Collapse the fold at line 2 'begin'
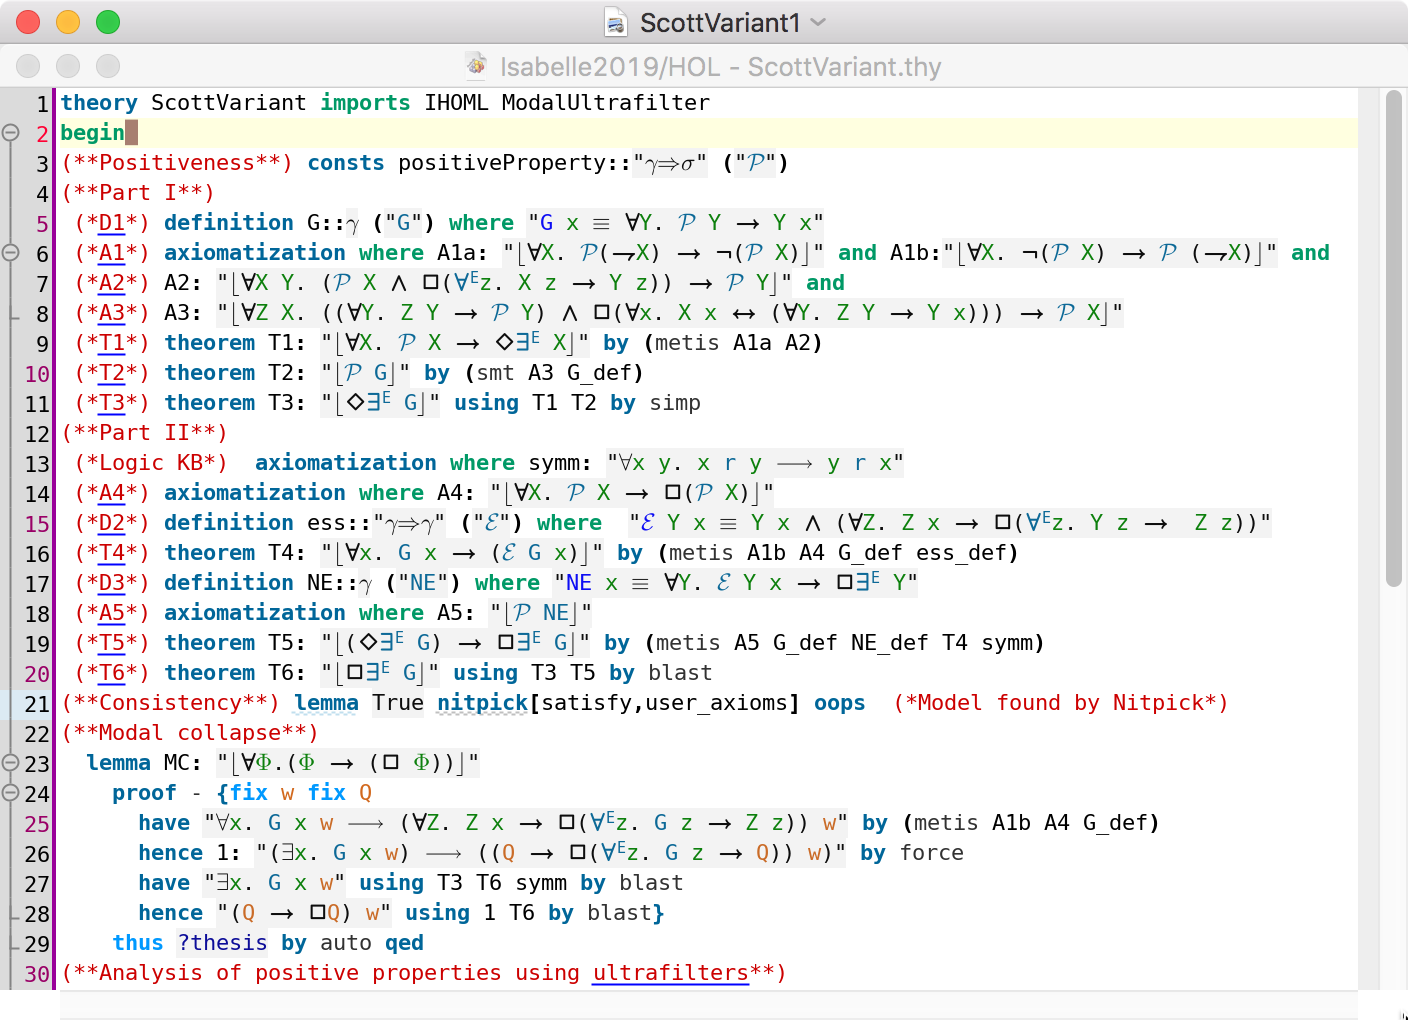The image size is (1408, 1020). click(11, 132)
